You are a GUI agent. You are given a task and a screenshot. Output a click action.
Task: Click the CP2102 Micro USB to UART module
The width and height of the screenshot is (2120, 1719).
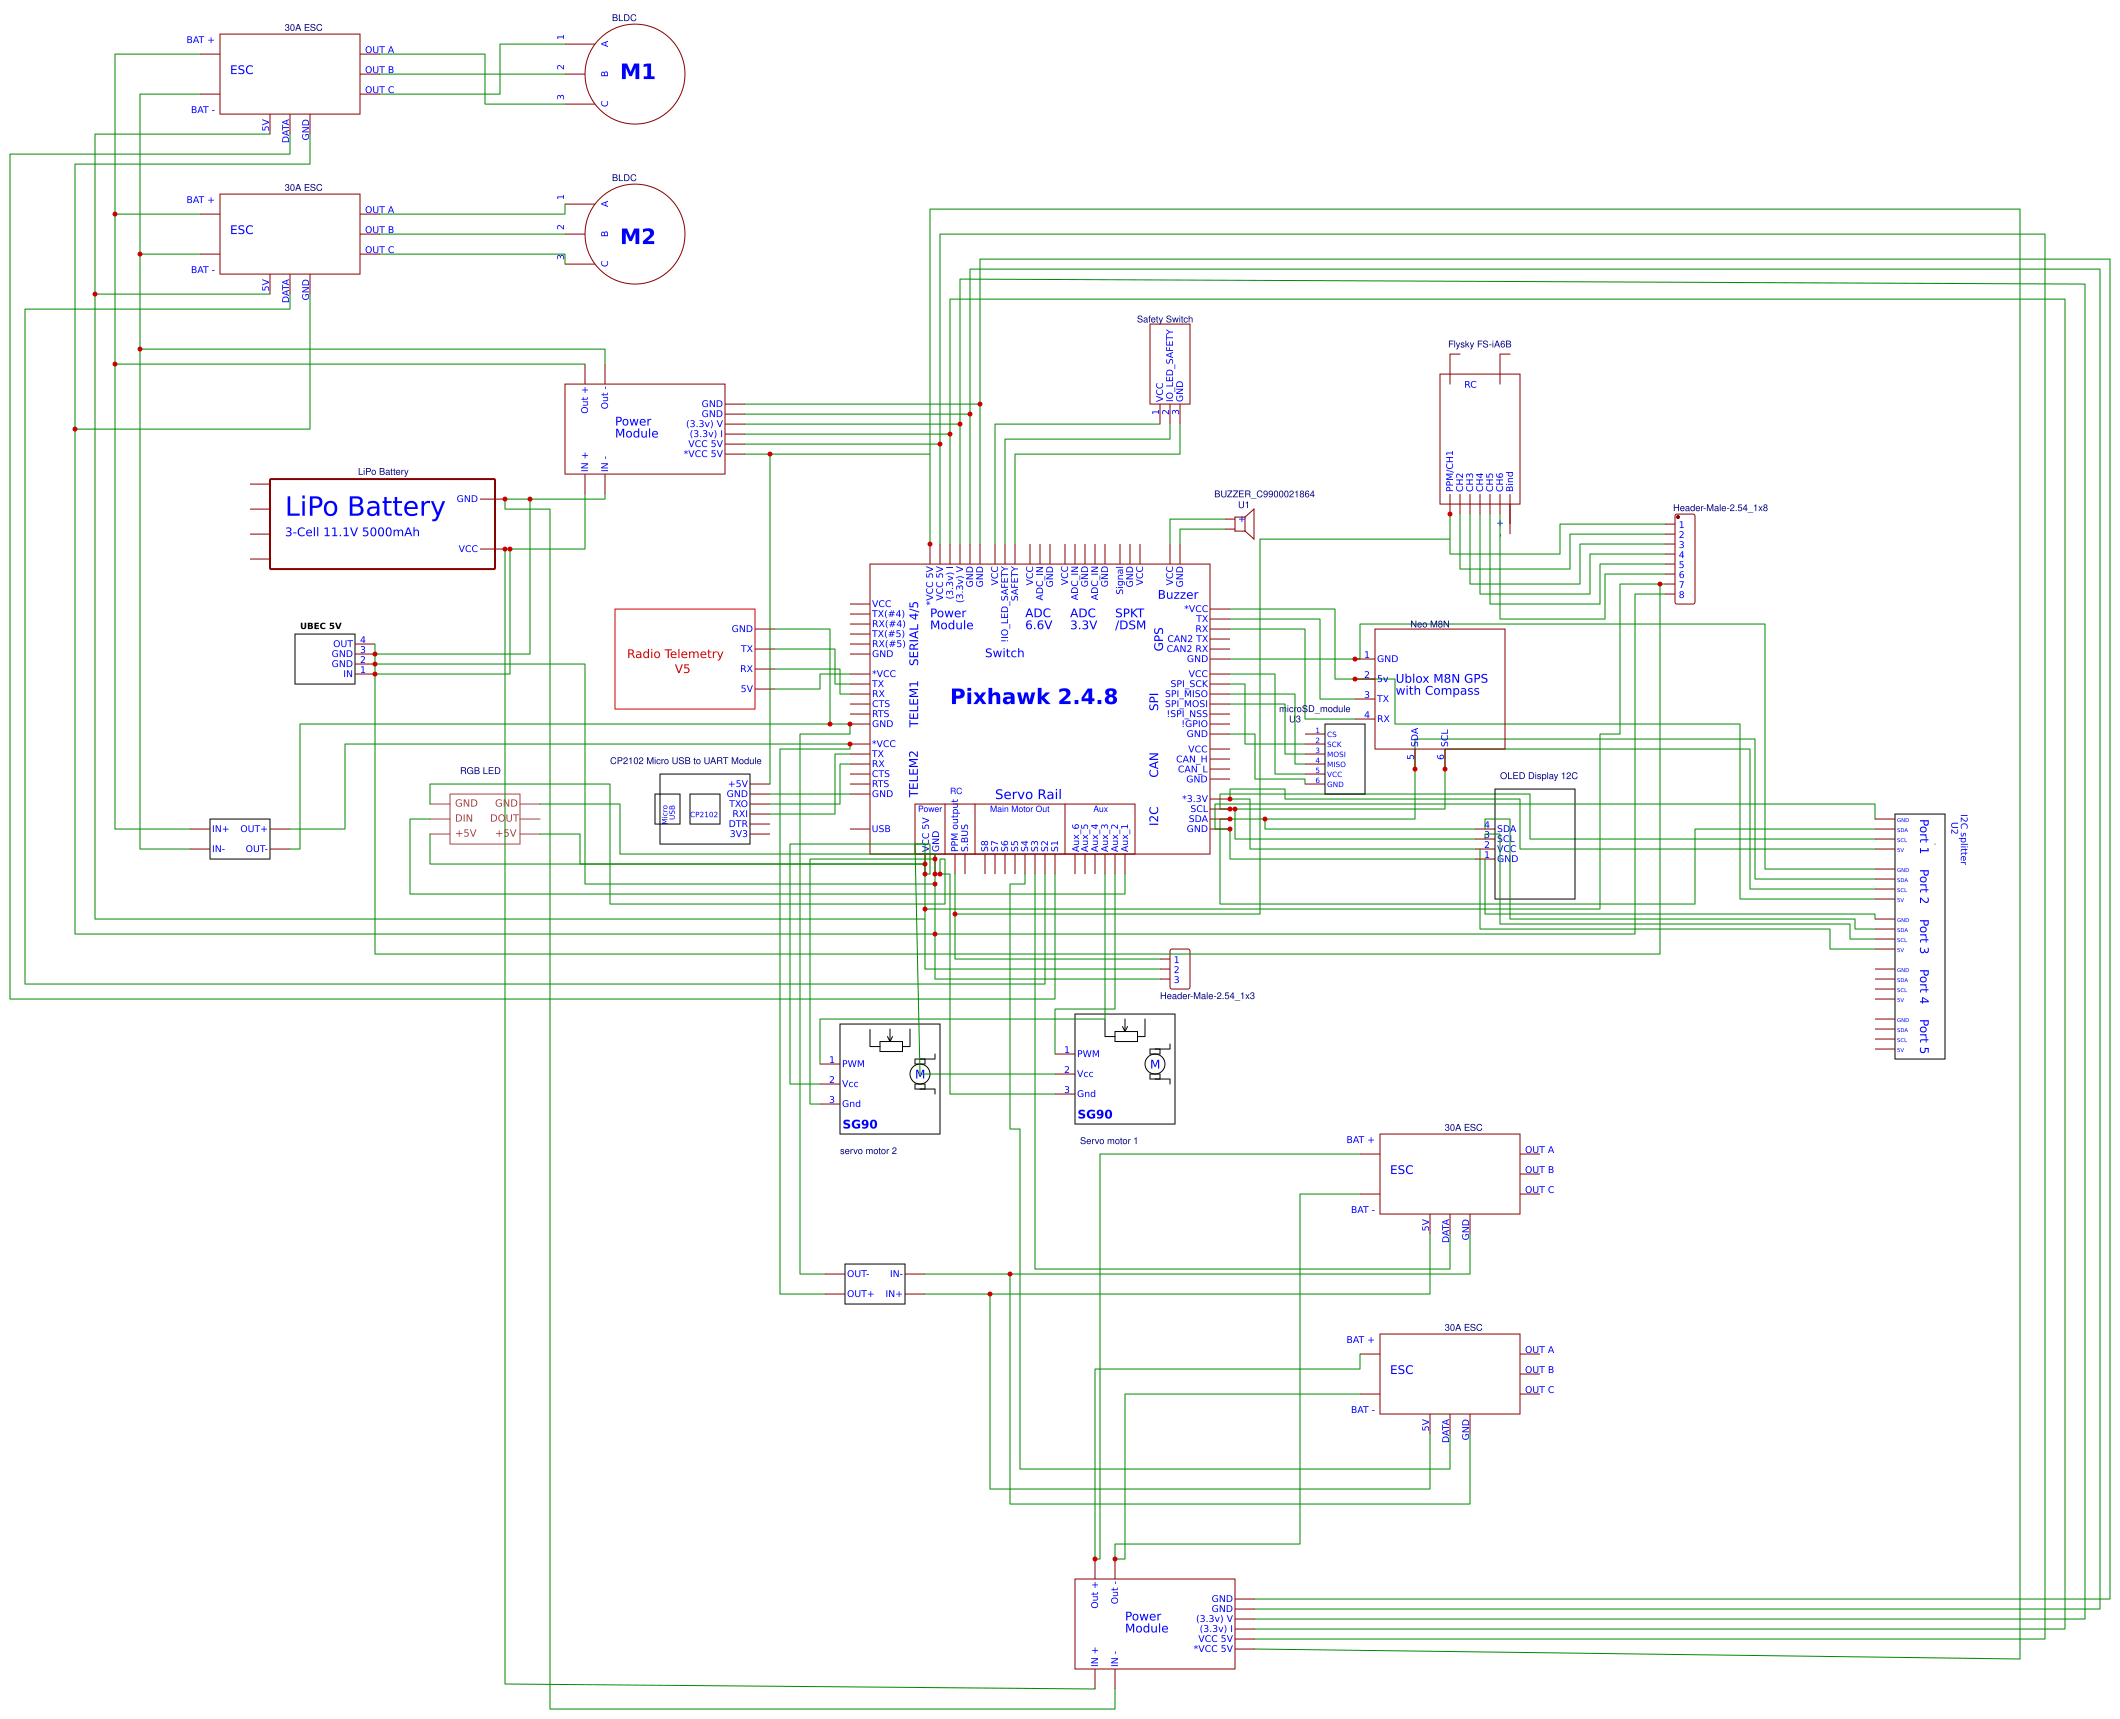coord(705,809)
